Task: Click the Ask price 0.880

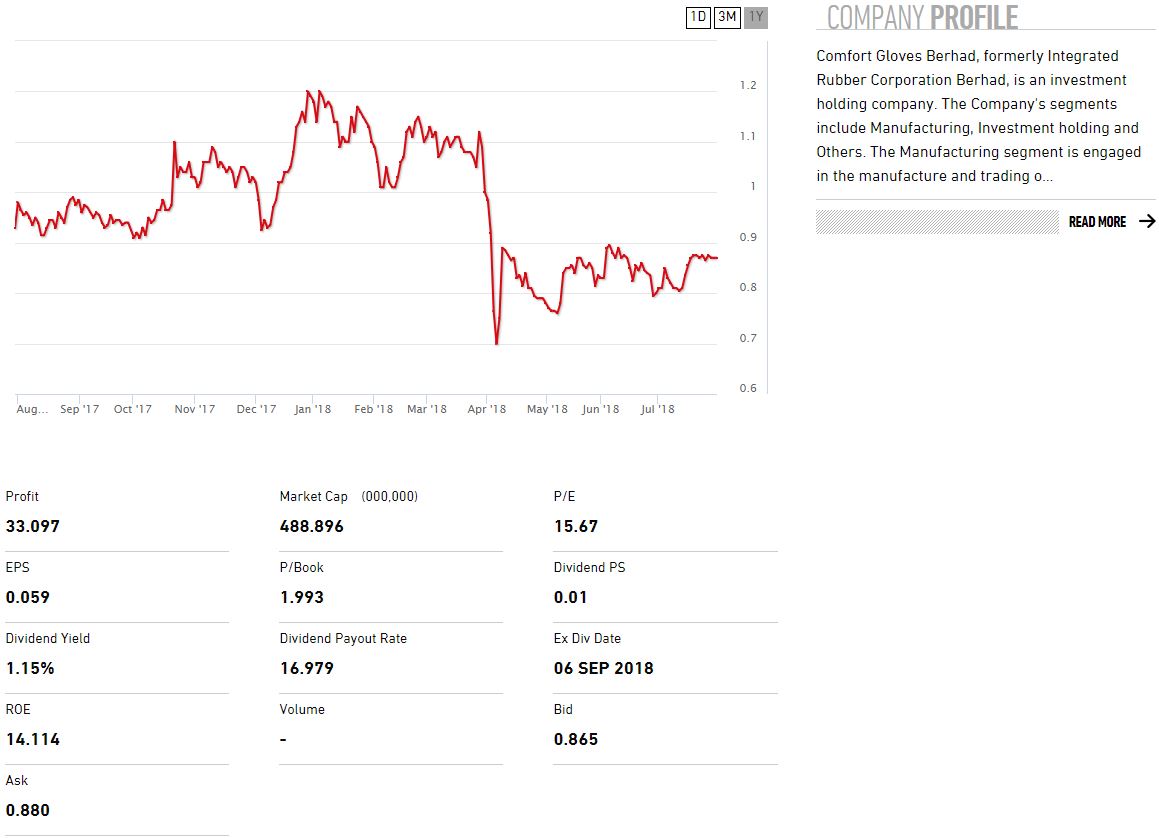Action: pyautogui.click(x=28, y=810)
